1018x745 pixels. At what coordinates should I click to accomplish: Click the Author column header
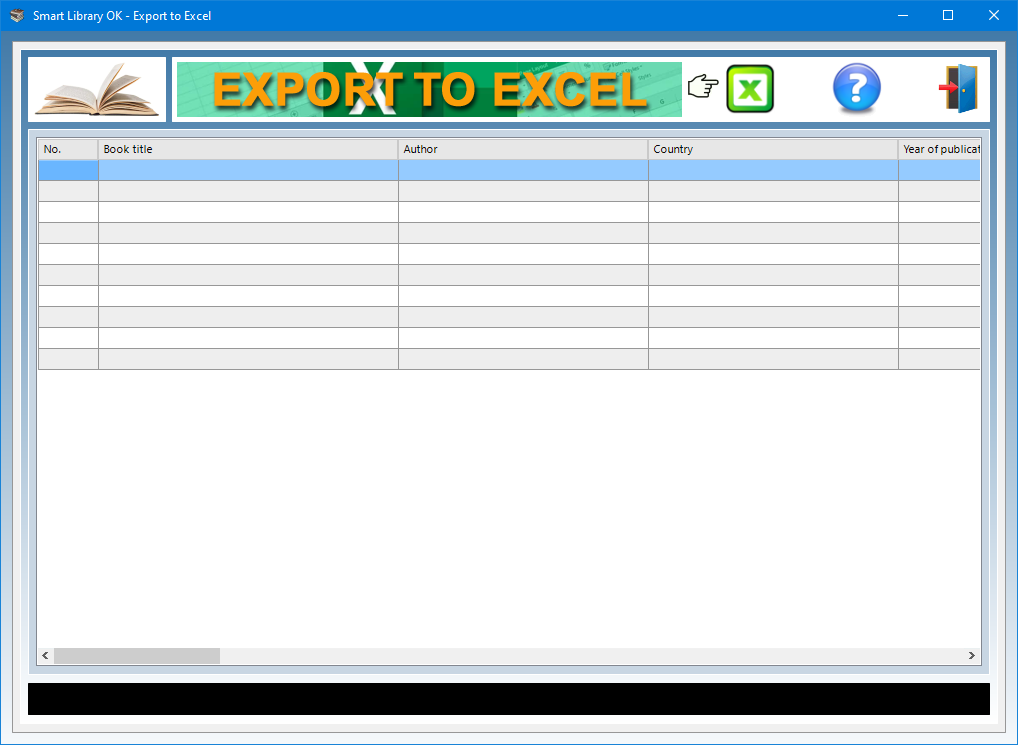pyautogui.click(x=523, y=149)
